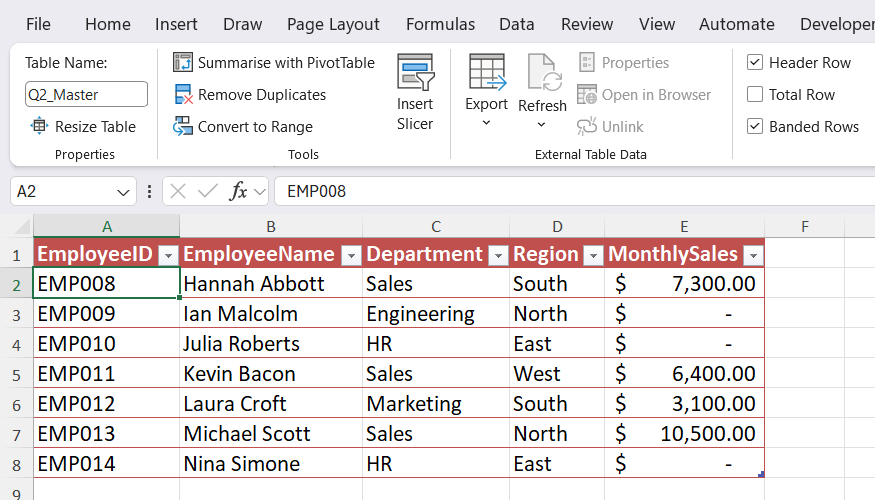Click the Insert Function fx icon
Screen dimensions: 875x500
[x=238, y=191]
